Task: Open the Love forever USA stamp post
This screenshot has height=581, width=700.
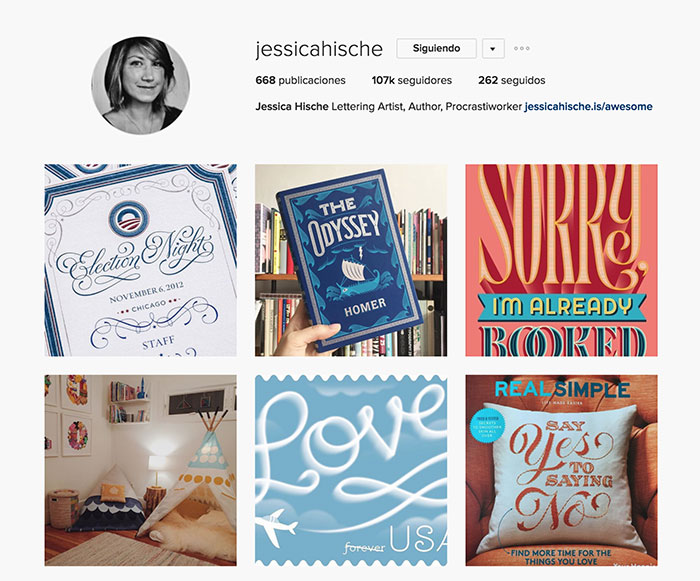Action: (x=351, y=470)
